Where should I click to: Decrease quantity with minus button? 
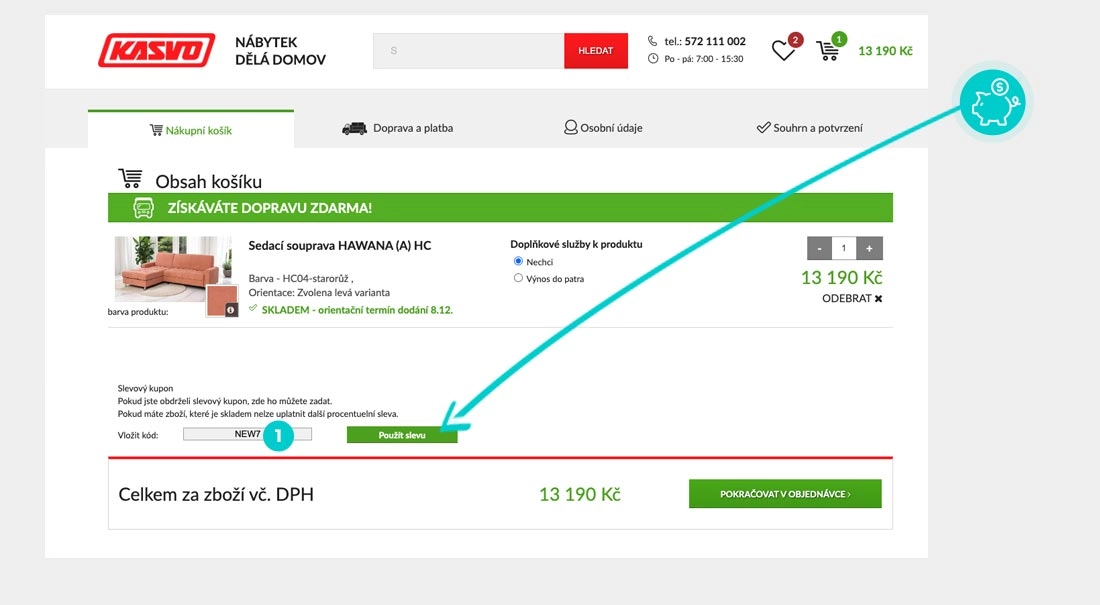tap(819, 248)
